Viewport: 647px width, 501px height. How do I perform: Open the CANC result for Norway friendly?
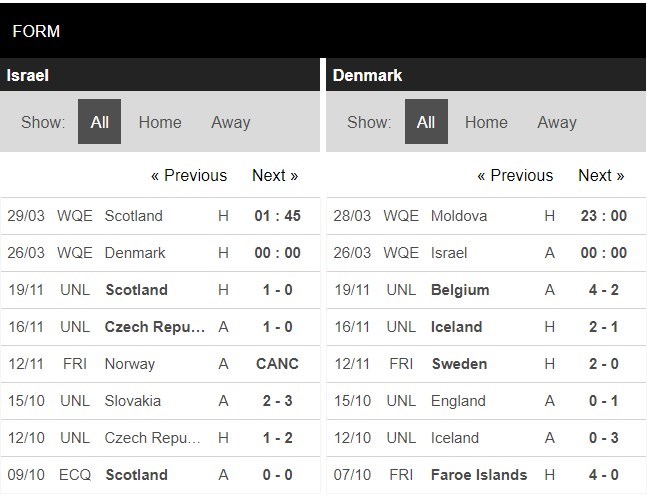(277, 364)
